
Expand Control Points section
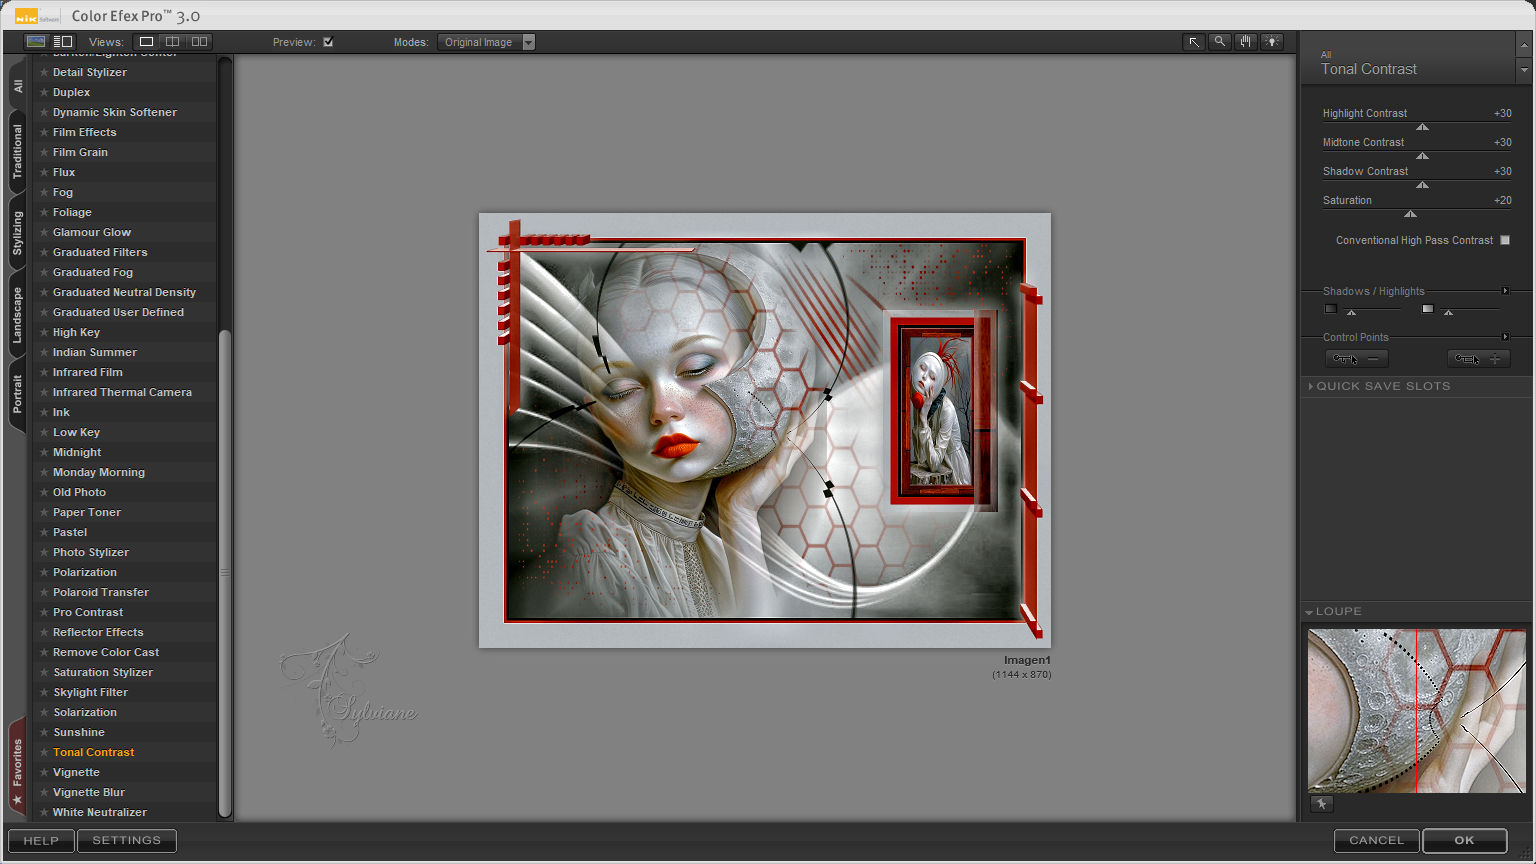1505,337
